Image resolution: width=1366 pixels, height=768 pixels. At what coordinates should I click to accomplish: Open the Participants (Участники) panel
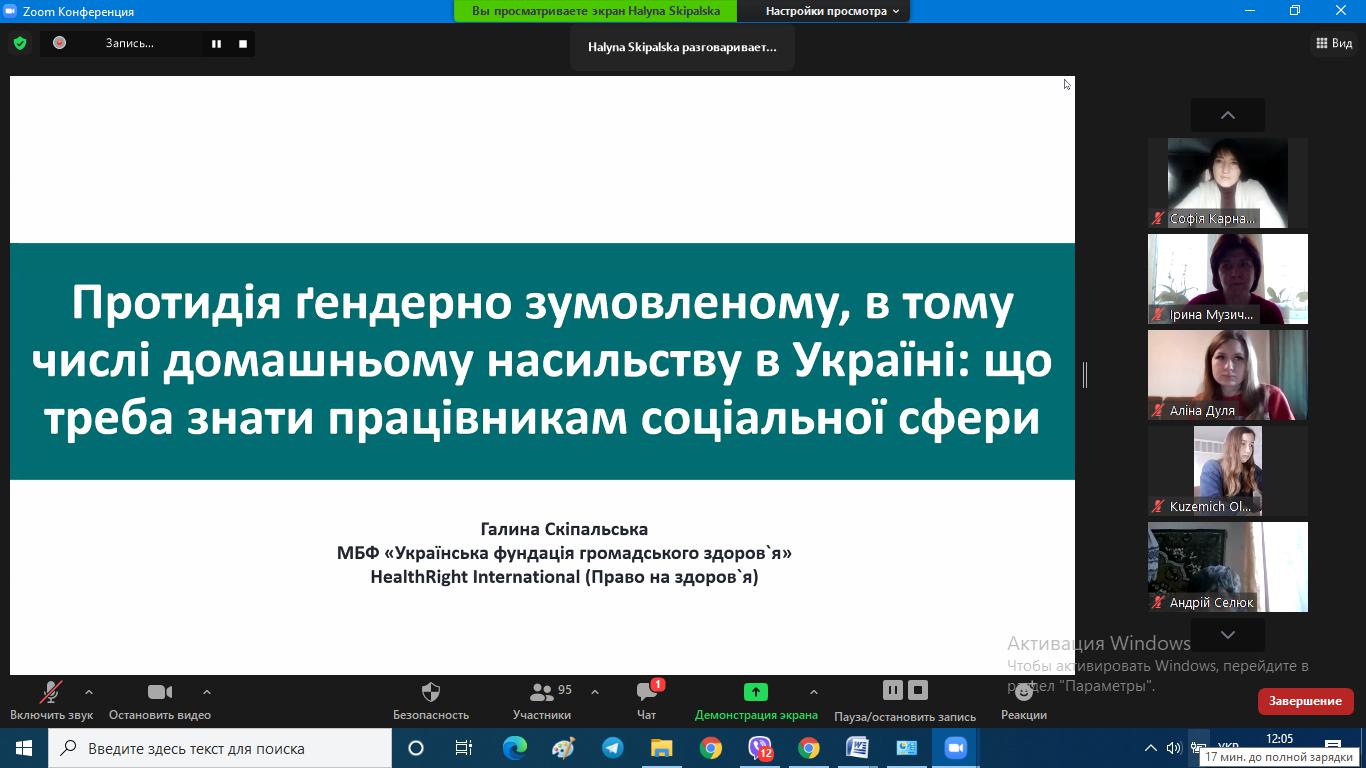click(542, 692)
